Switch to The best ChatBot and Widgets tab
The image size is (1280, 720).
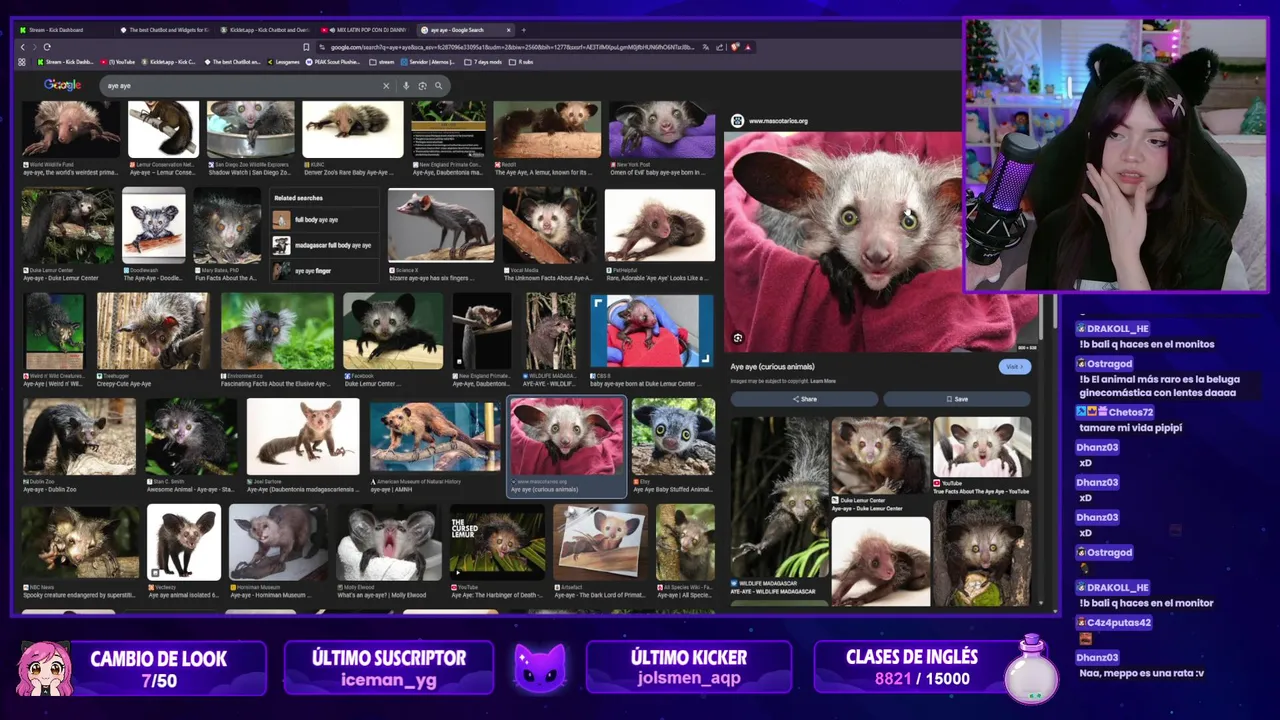click(165, 30)
